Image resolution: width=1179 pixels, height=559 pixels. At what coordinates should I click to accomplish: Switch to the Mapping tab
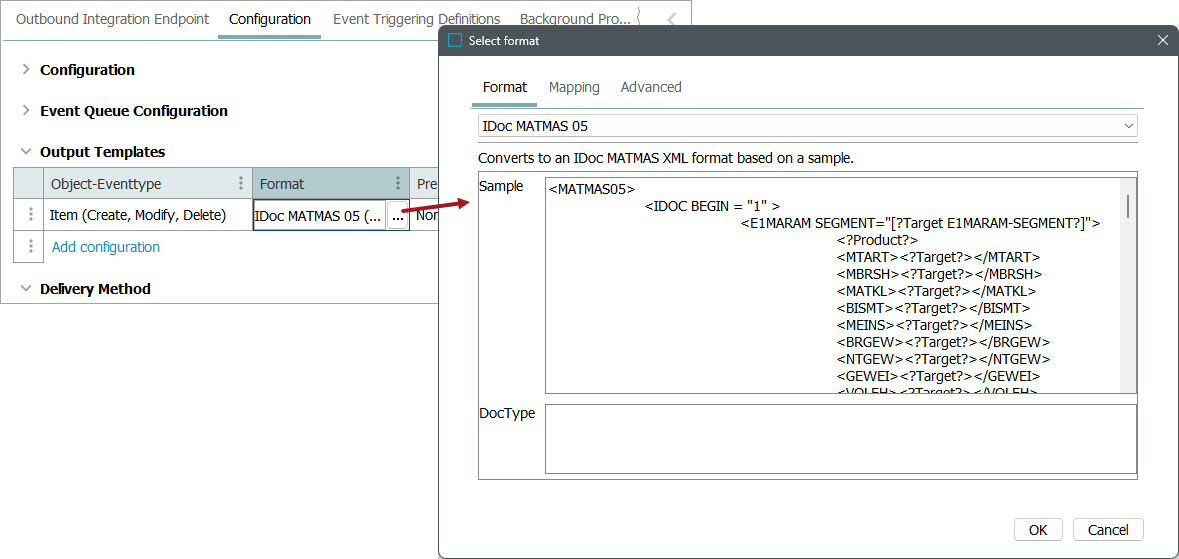[574, 87]
